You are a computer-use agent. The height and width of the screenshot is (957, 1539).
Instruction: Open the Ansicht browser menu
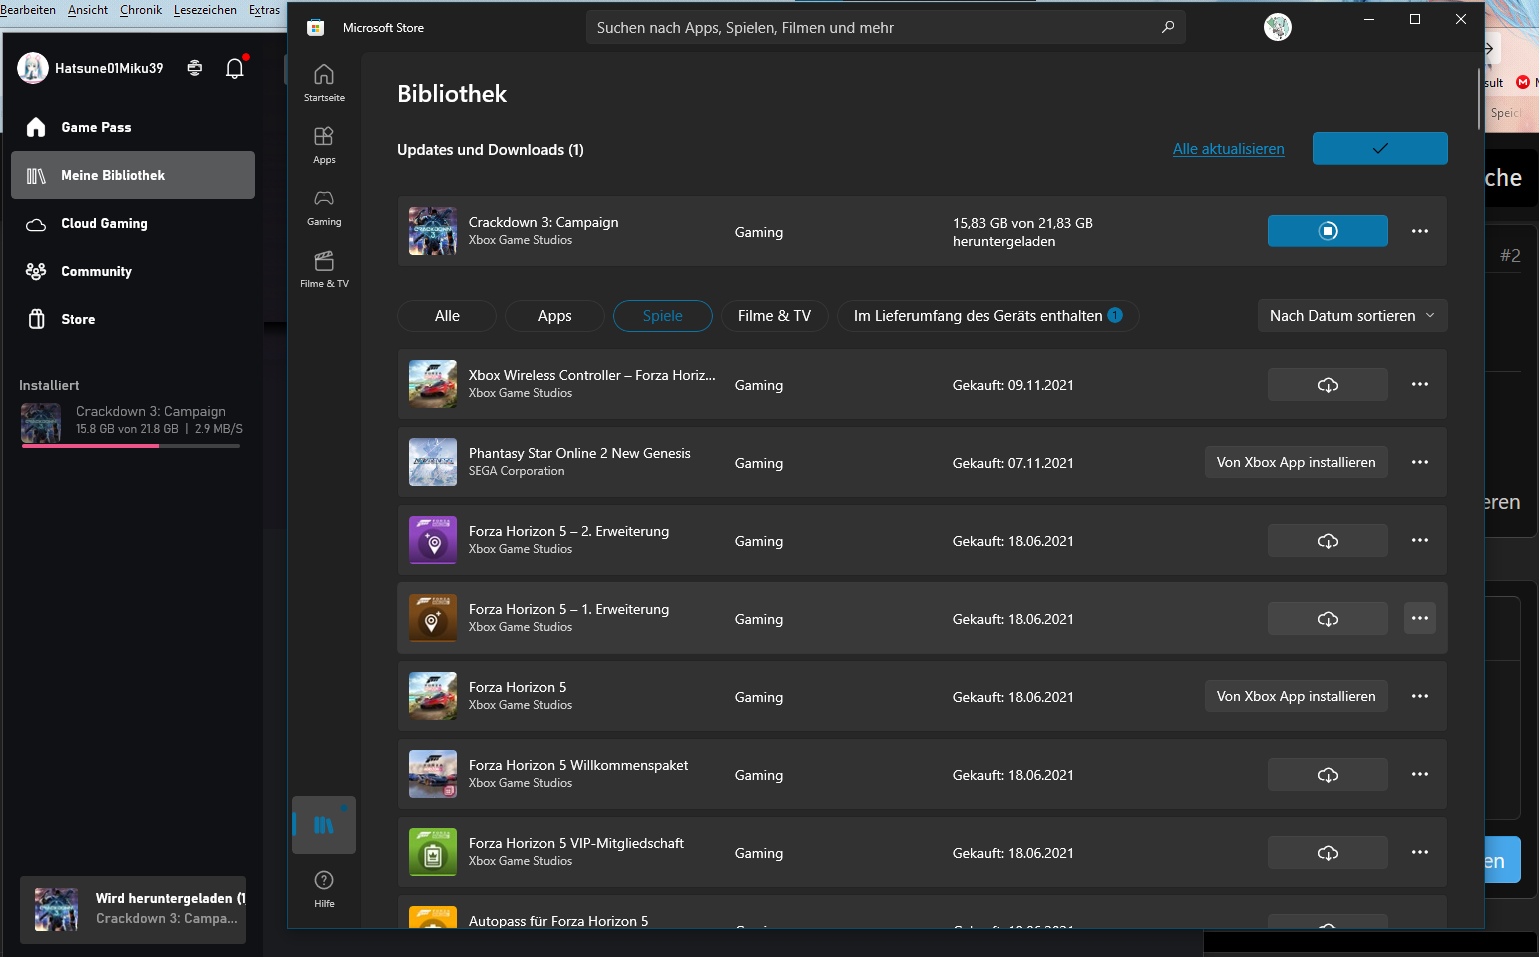point(88,10)
